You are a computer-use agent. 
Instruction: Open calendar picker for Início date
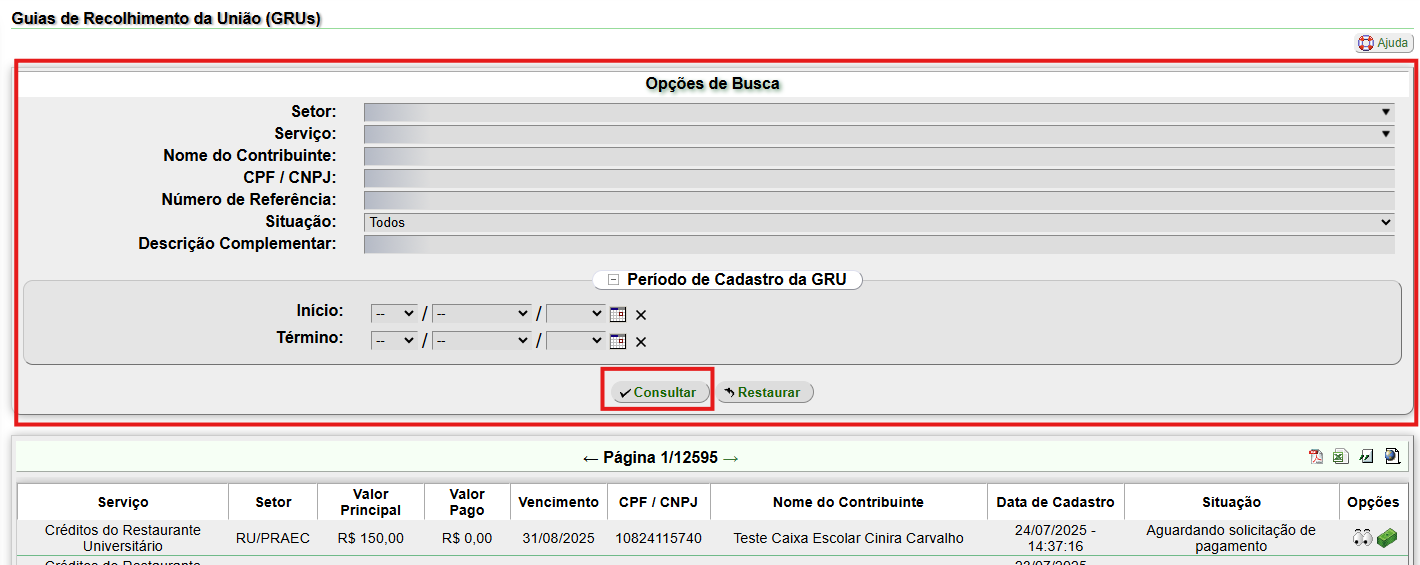click(x=618, y=314)
